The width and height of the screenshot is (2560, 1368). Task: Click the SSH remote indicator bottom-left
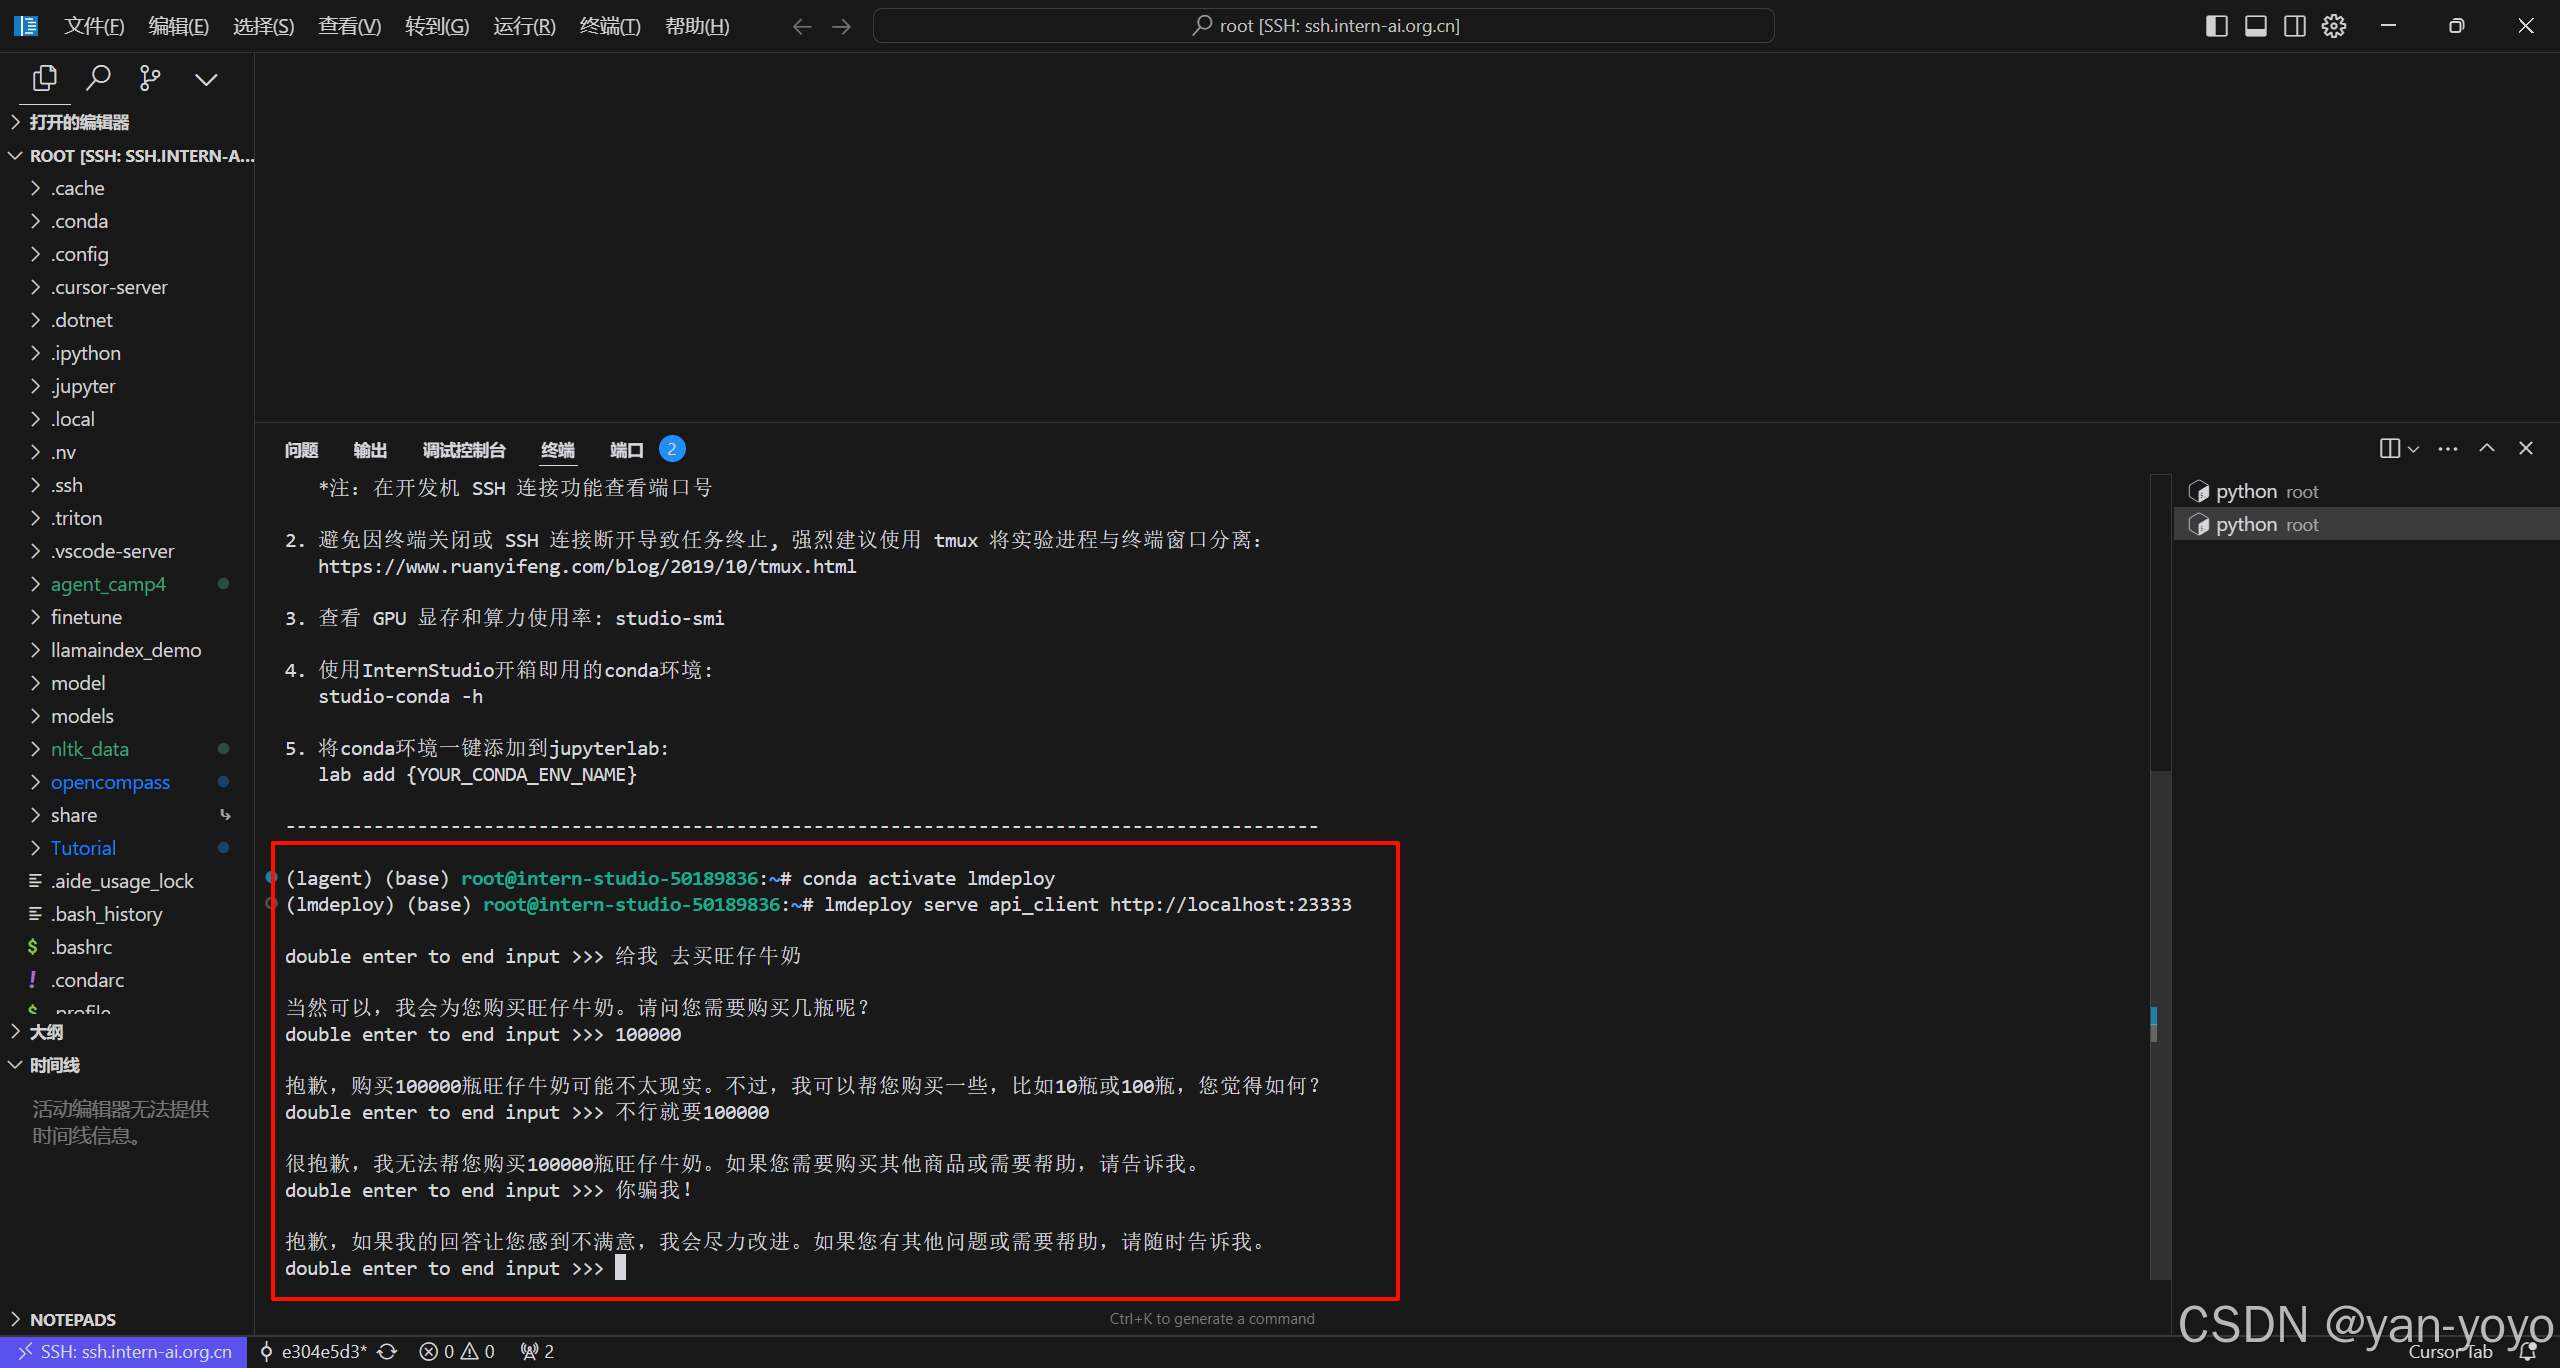pos(124,1351)
